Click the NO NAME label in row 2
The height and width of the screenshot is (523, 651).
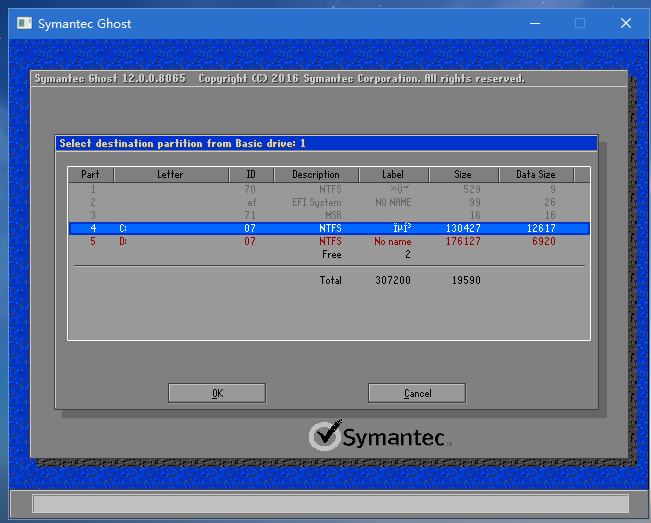393,203
